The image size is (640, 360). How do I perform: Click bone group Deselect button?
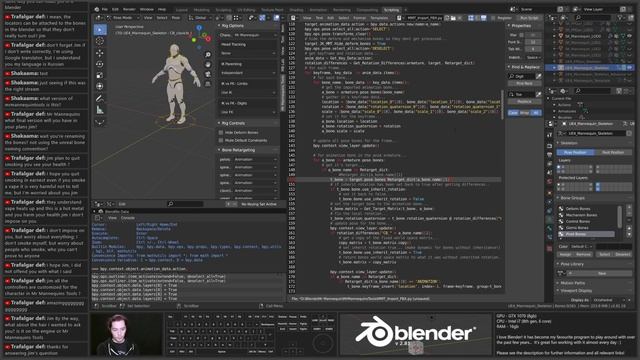coord(622,254)
